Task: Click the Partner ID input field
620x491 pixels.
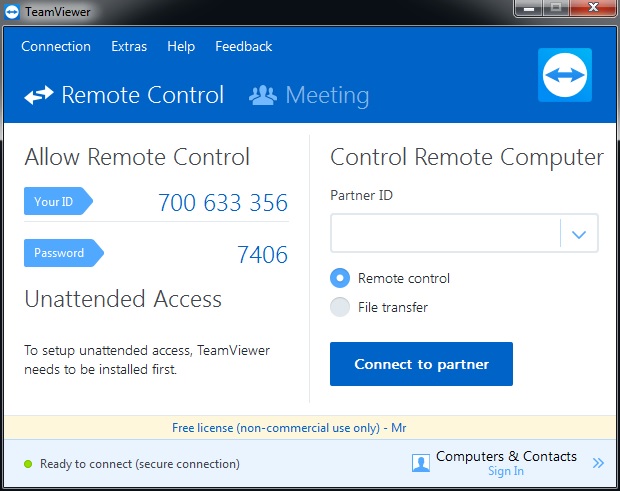Action: (445, 233)
